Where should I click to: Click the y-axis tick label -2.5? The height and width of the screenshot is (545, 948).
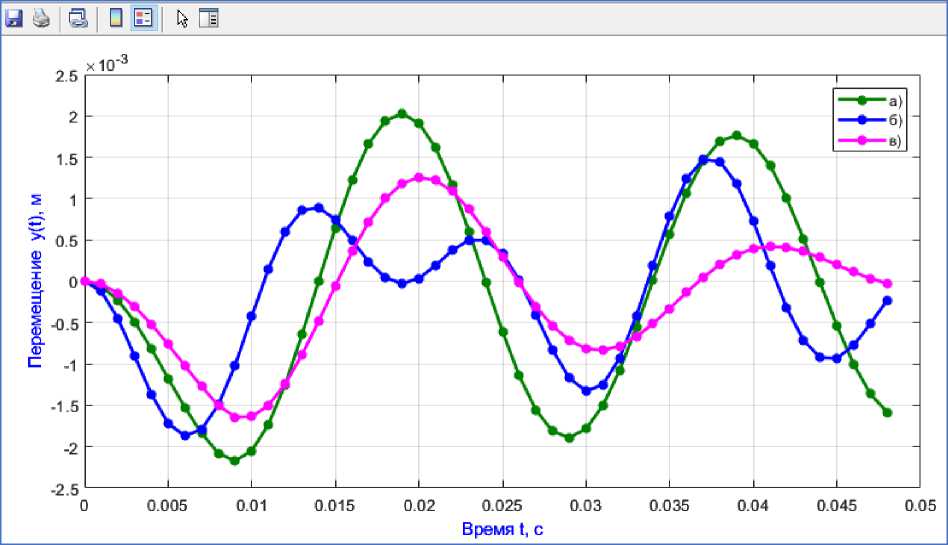[x=65, y=489]
